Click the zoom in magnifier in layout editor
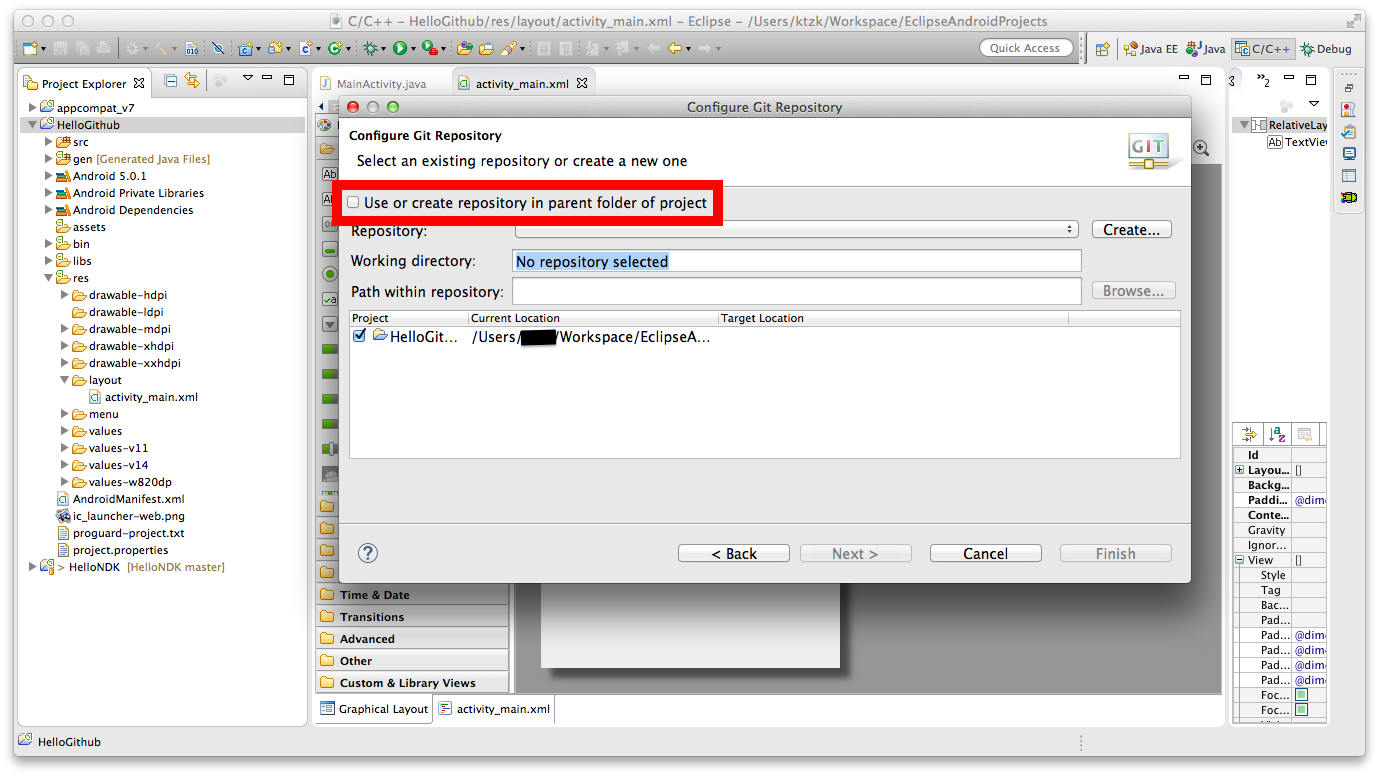Viewport: 1379px width, 776px height. pos(1201,148)
